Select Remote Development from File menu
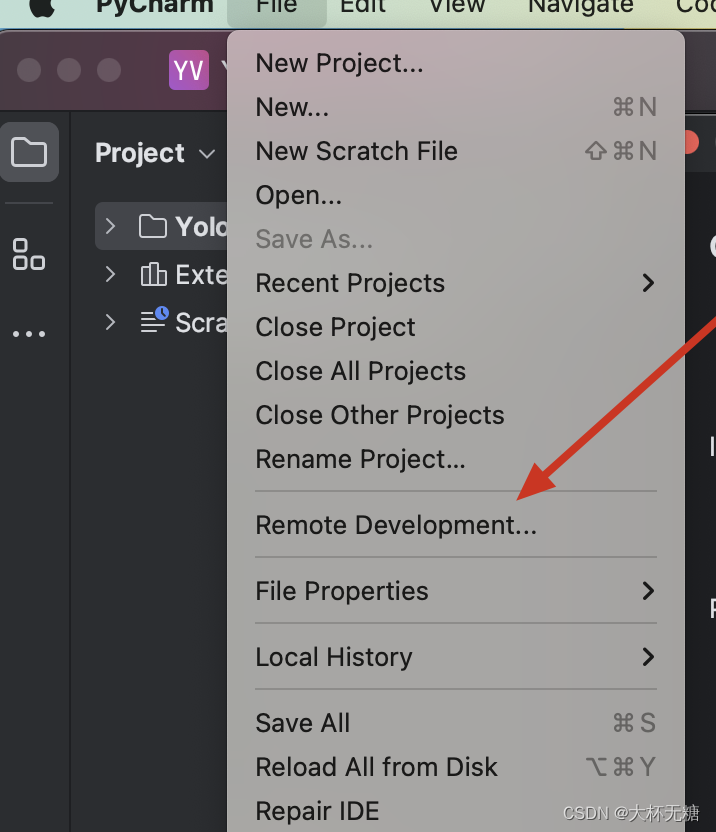 pos(396,525)
